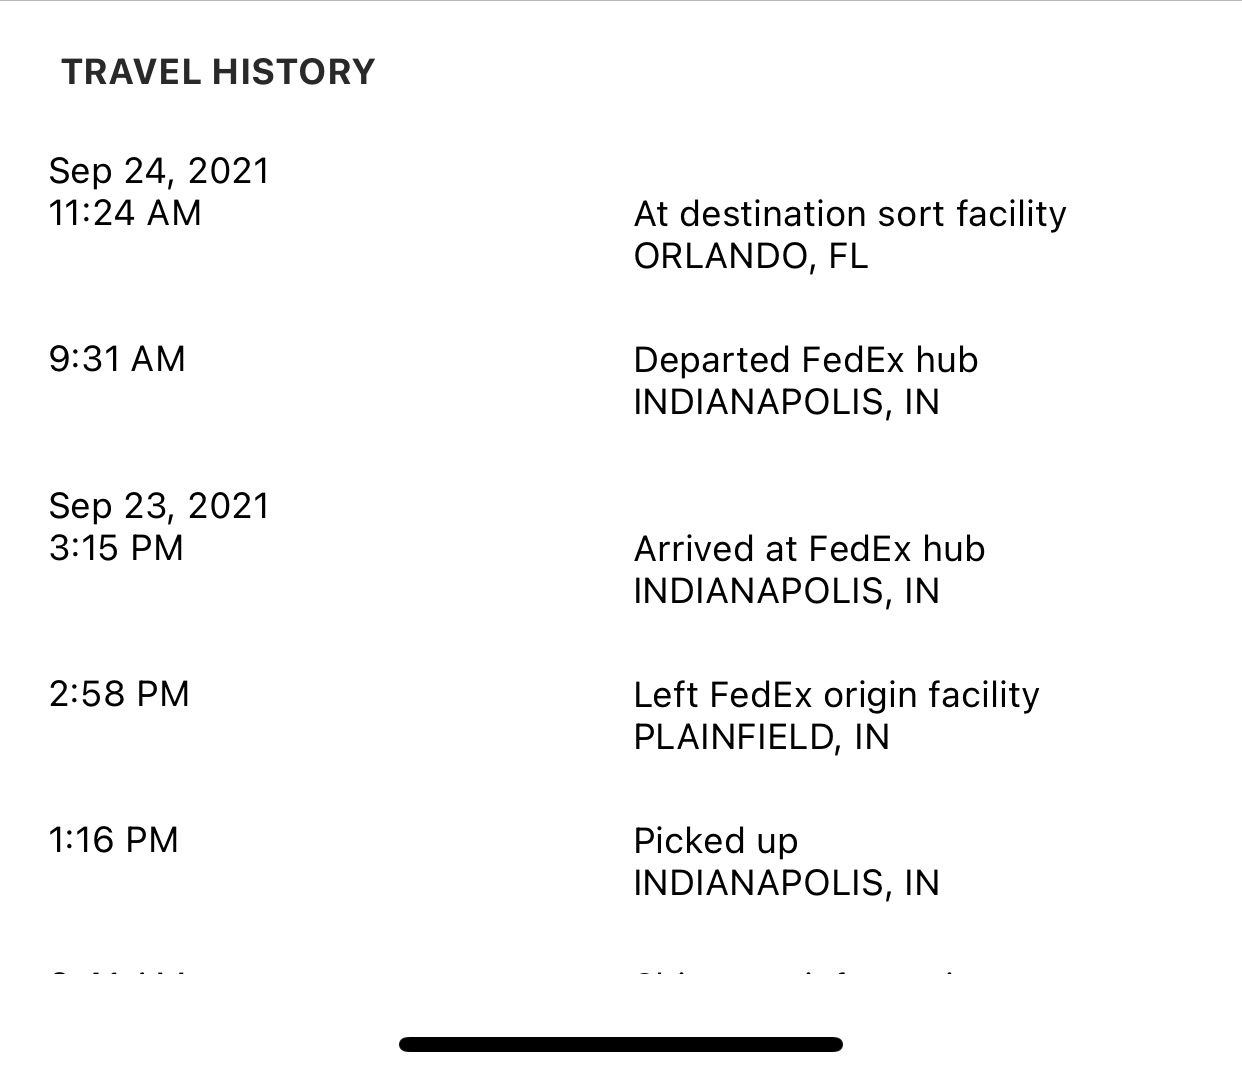Tap the iOS home indicator bar
This screenshot has height=1075, width=1242.
pos(621,1045)
